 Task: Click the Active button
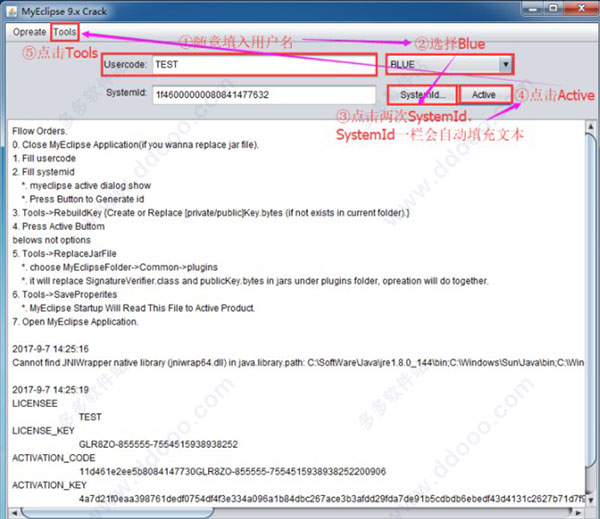coord(484,95)
